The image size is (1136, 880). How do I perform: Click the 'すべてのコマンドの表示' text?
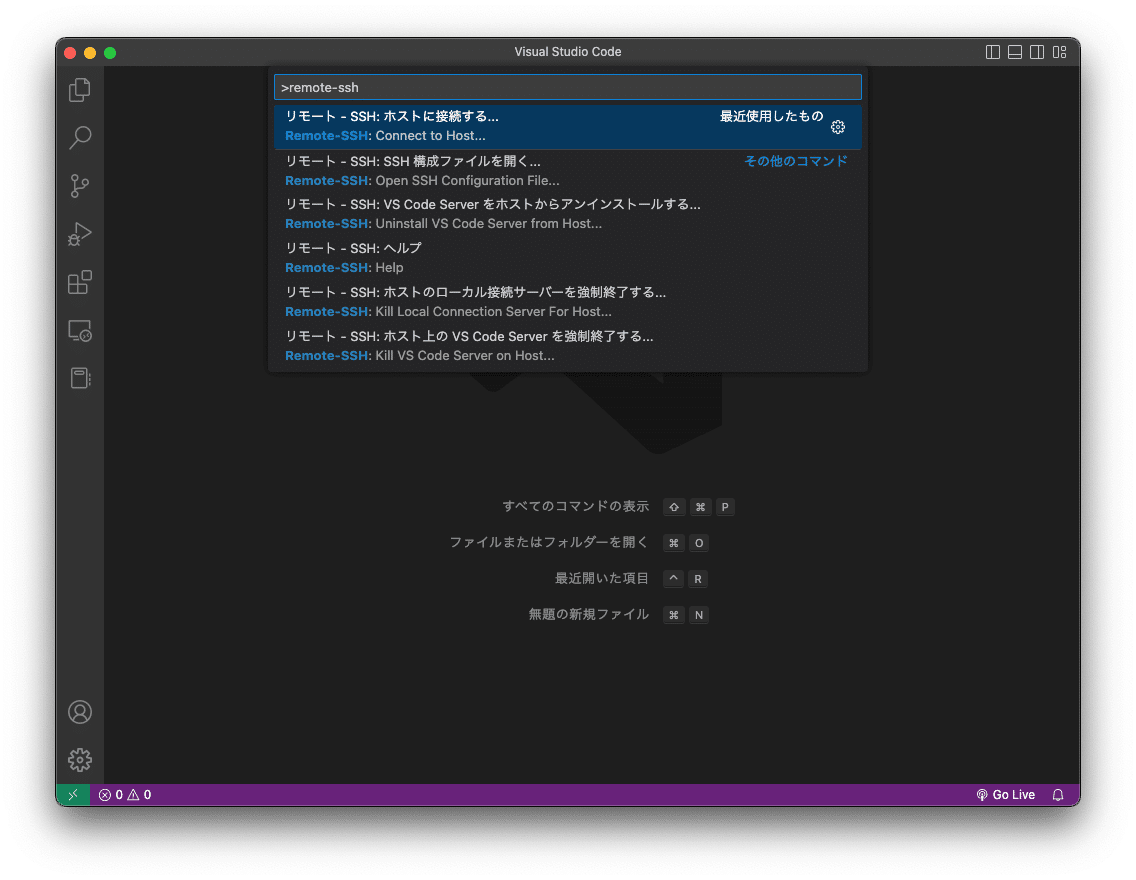pyautogui.click(x=576, y=506)
